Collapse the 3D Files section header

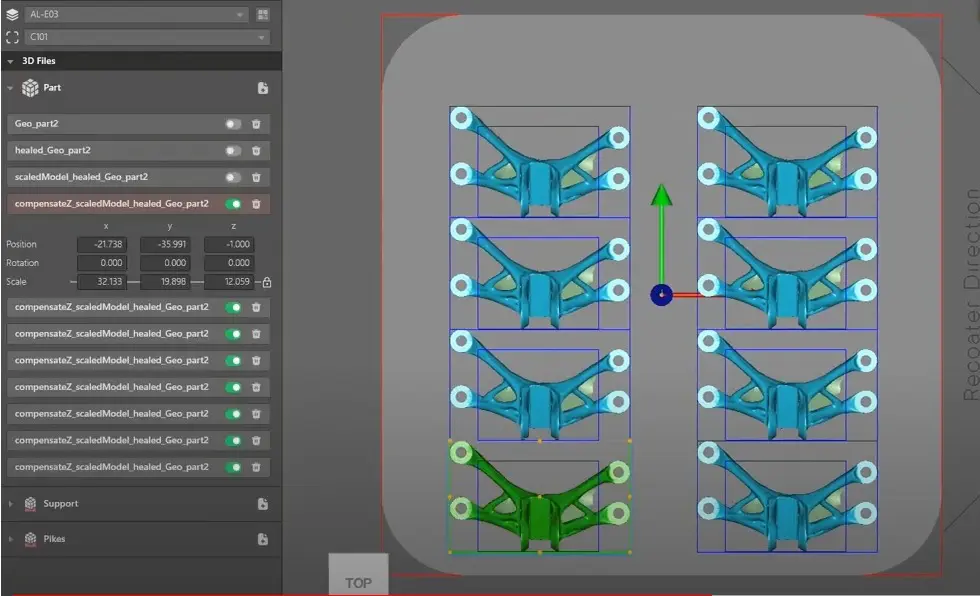10,61
